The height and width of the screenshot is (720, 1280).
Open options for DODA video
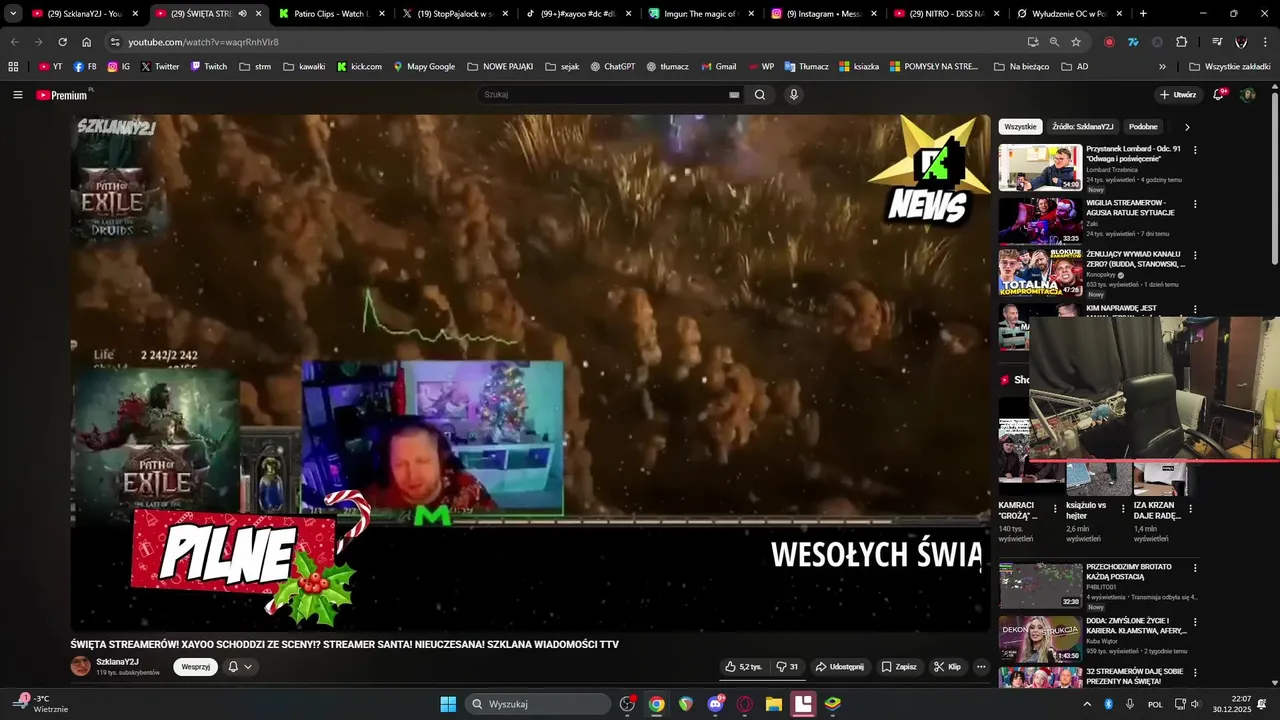(1195, 621)
